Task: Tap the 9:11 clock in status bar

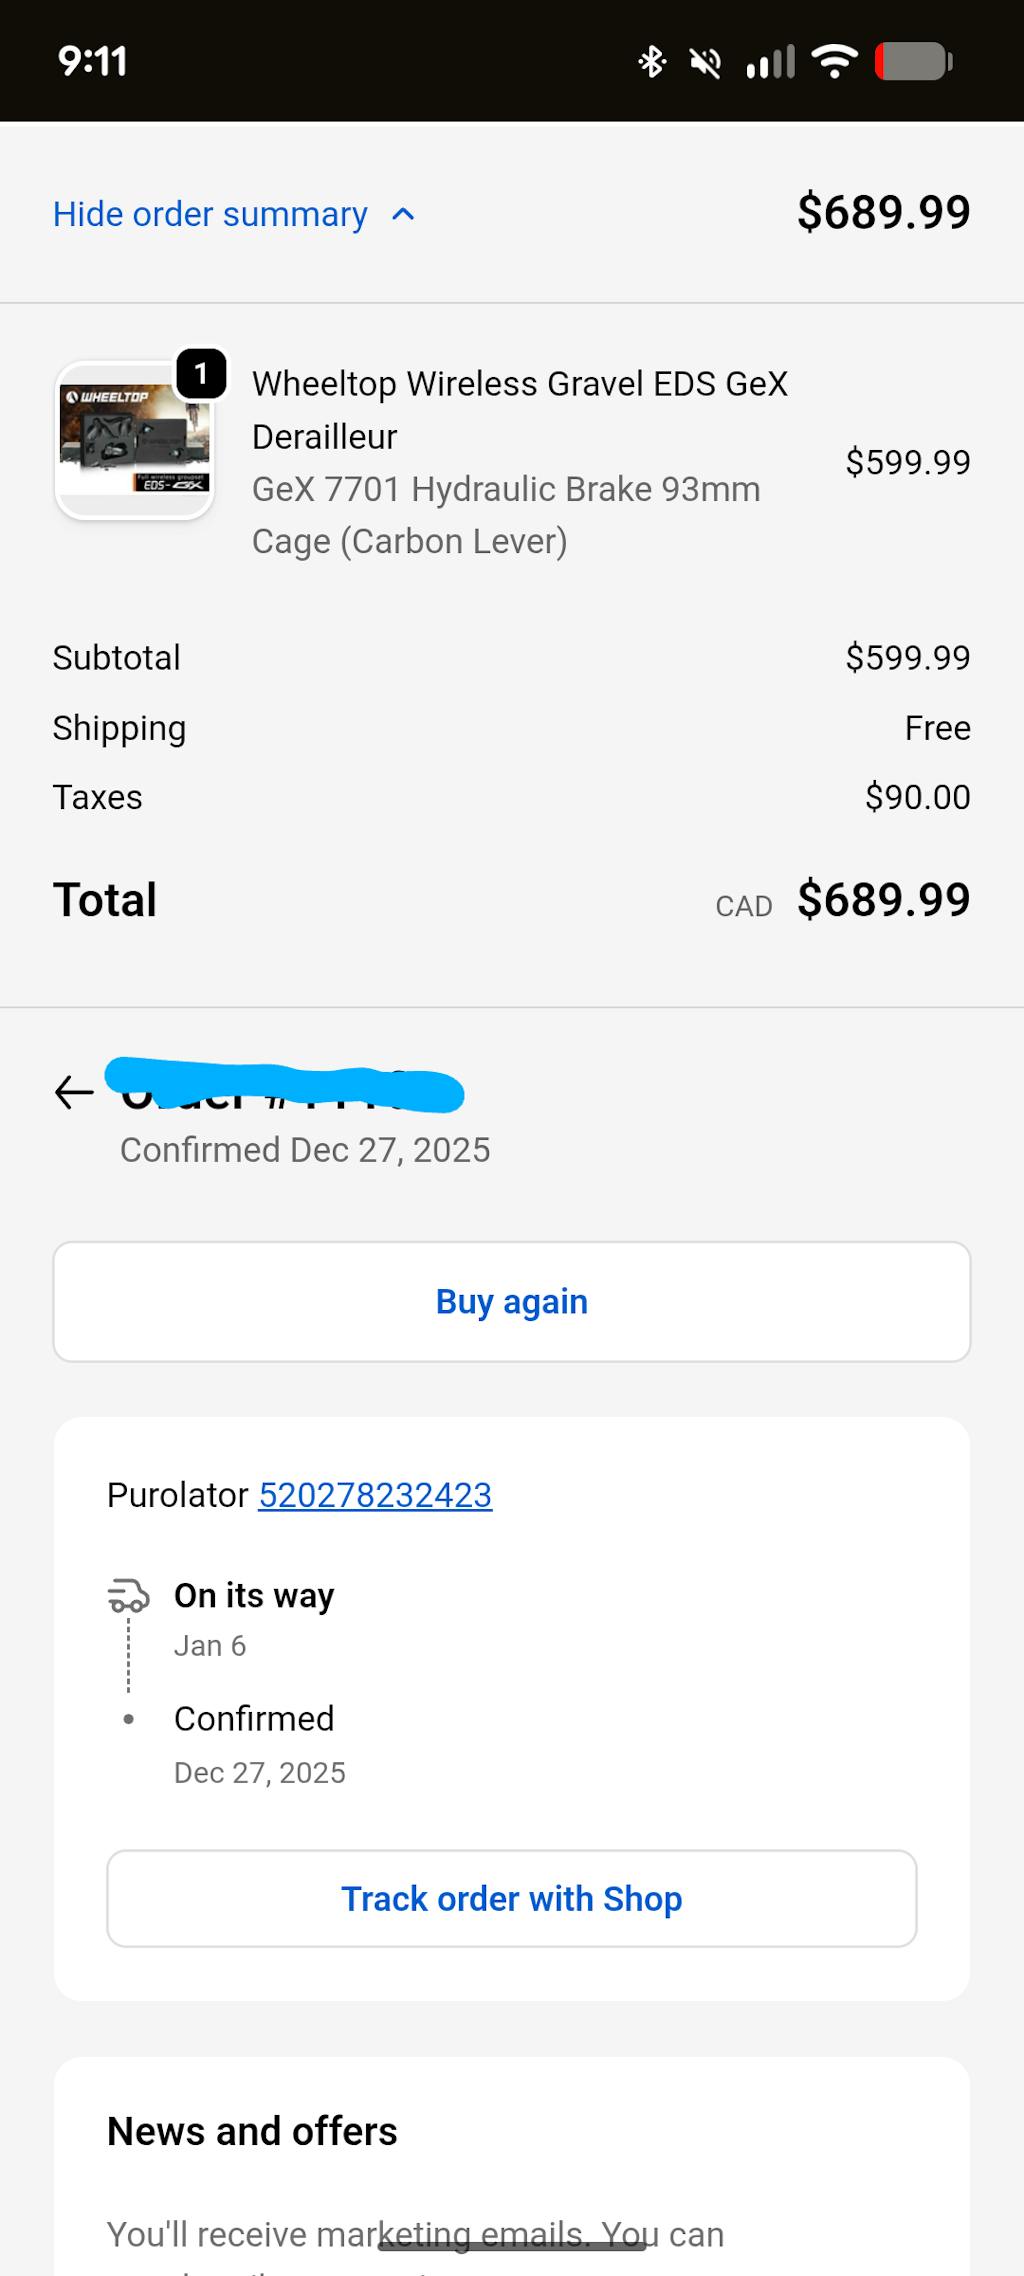Action: click(92, 62)
